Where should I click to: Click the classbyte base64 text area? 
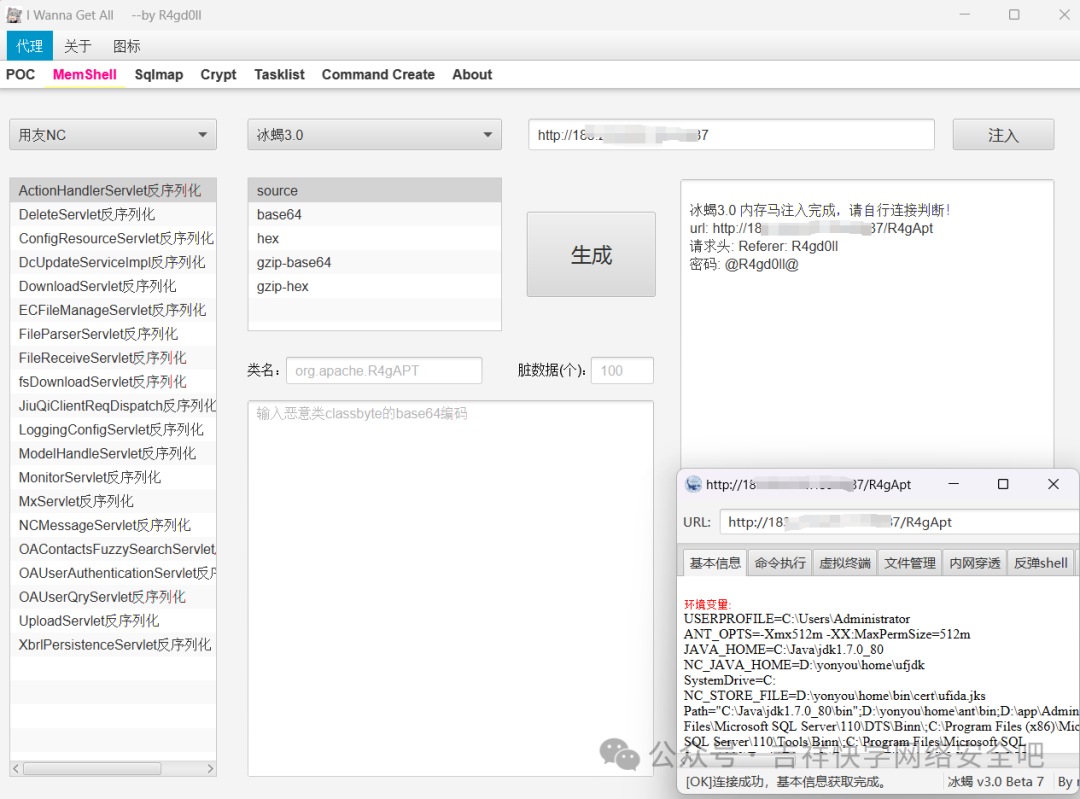pos(450,588)
